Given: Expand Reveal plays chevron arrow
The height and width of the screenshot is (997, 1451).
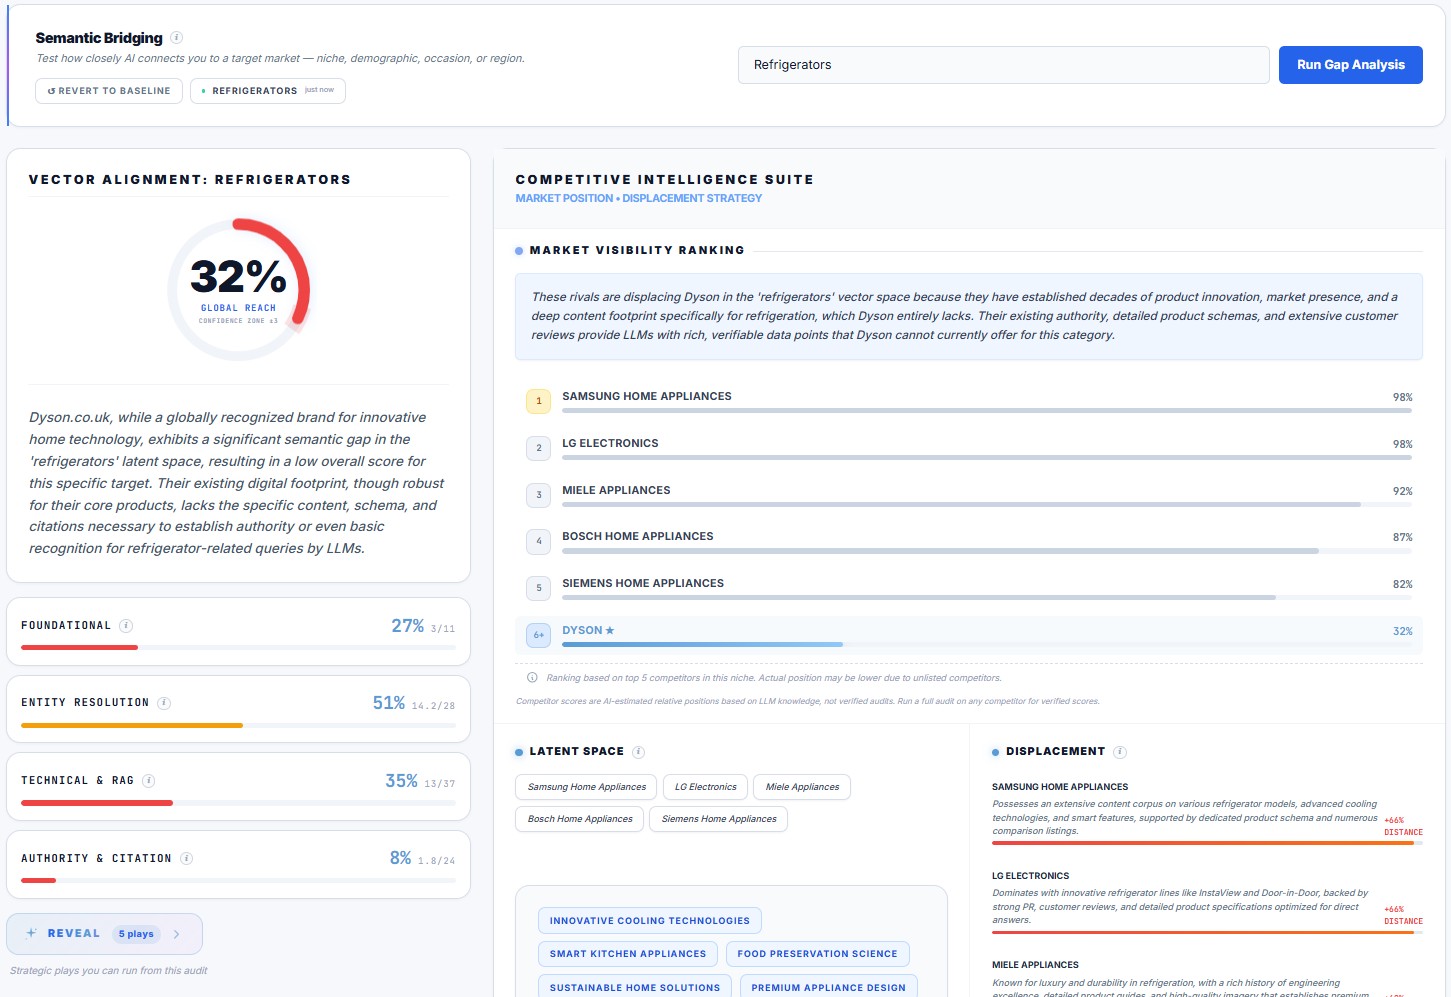Looking at the screenshot, I should pyautogui.click(x=176, y=934).
